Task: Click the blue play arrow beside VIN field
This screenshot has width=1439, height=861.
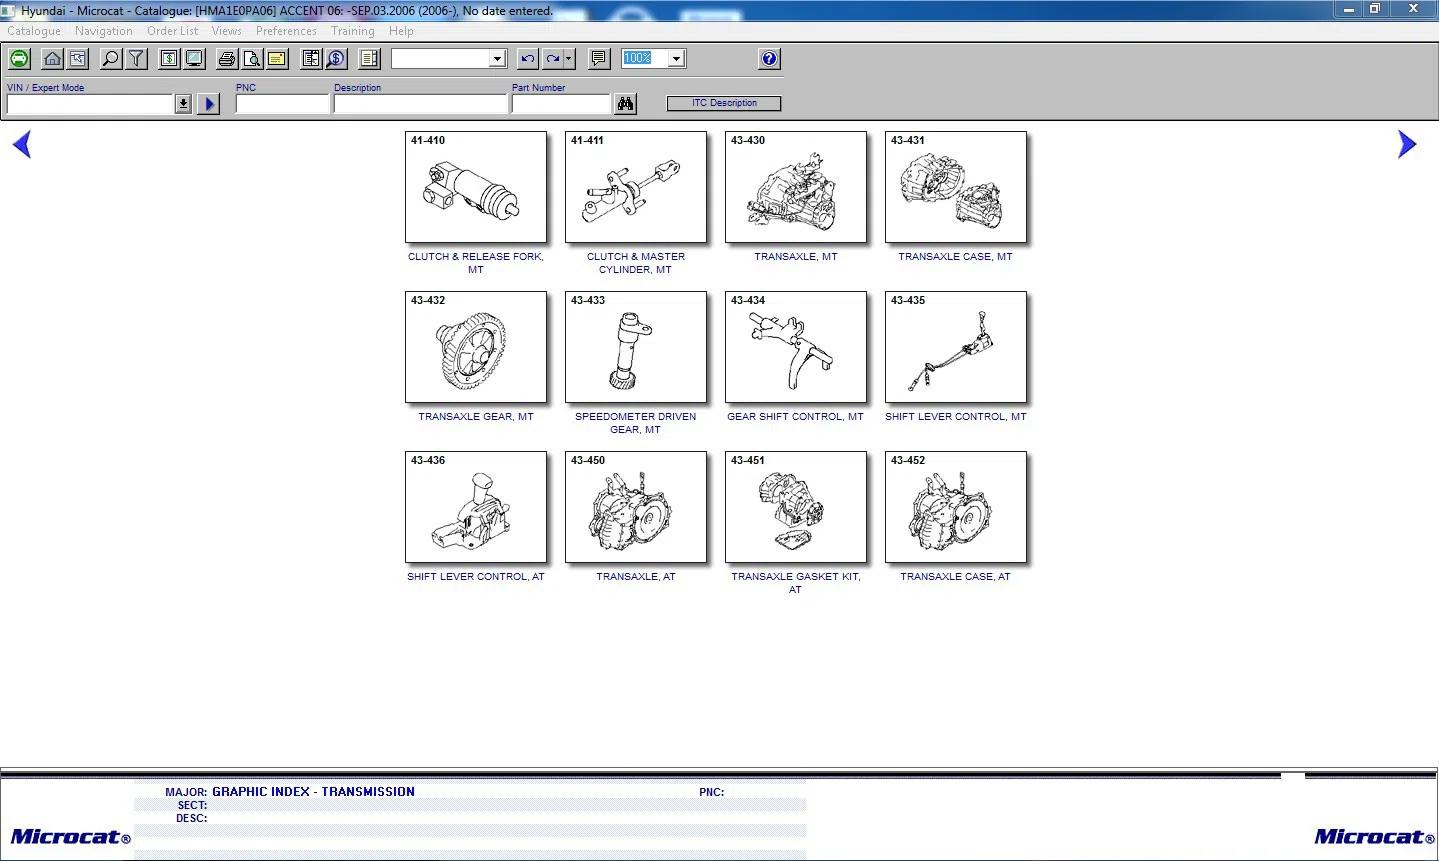Action: (x=209, y=104)
